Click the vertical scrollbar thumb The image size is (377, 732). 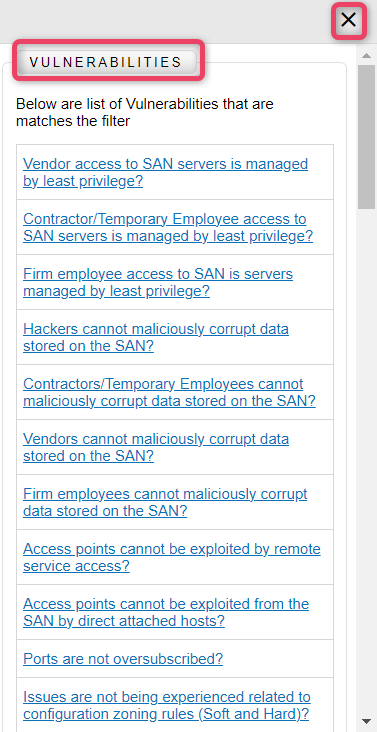[x=367, y=137]
